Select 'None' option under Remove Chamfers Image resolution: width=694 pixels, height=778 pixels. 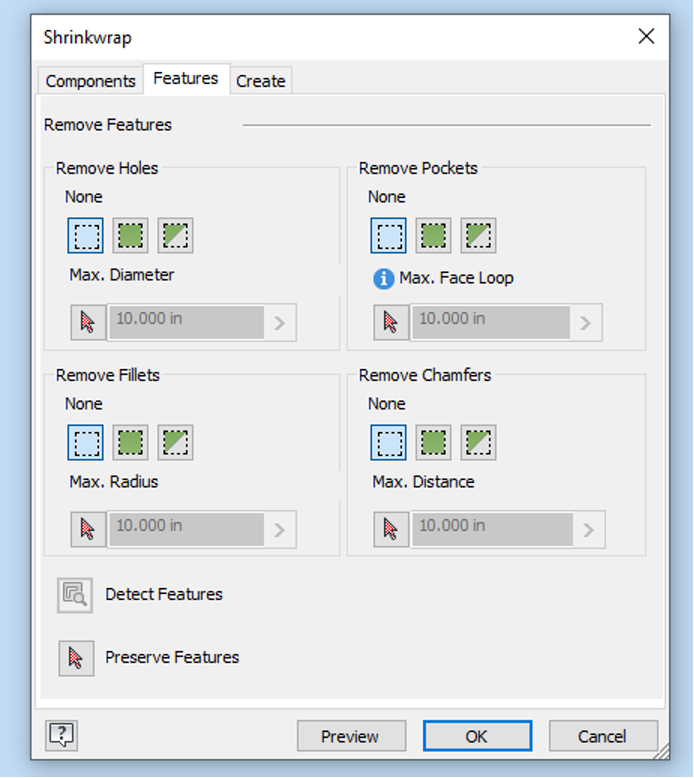388,442
